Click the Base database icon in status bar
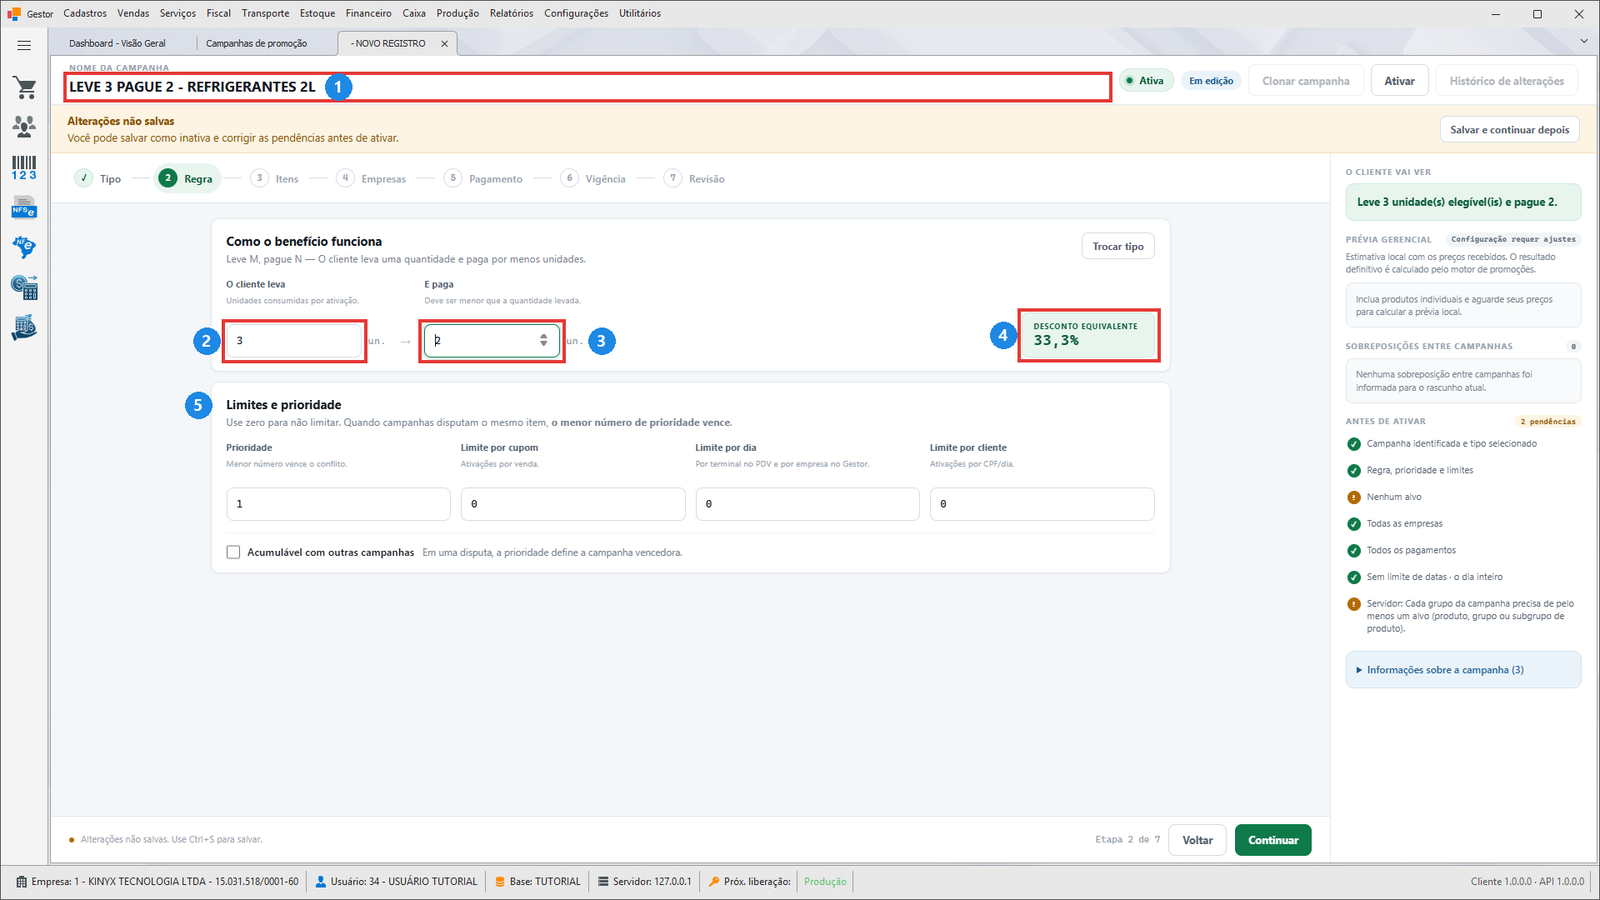The image size is (1600, 900). coord(500,882)
